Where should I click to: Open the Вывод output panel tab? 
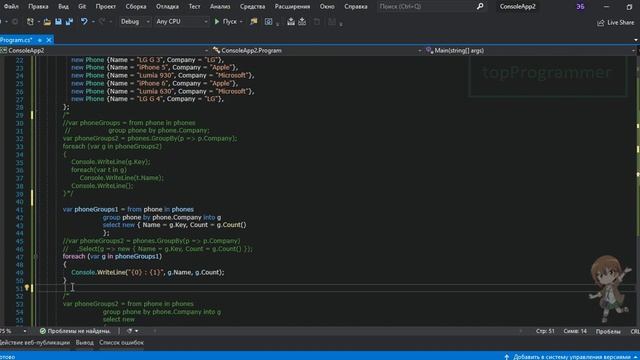point(84,343)
